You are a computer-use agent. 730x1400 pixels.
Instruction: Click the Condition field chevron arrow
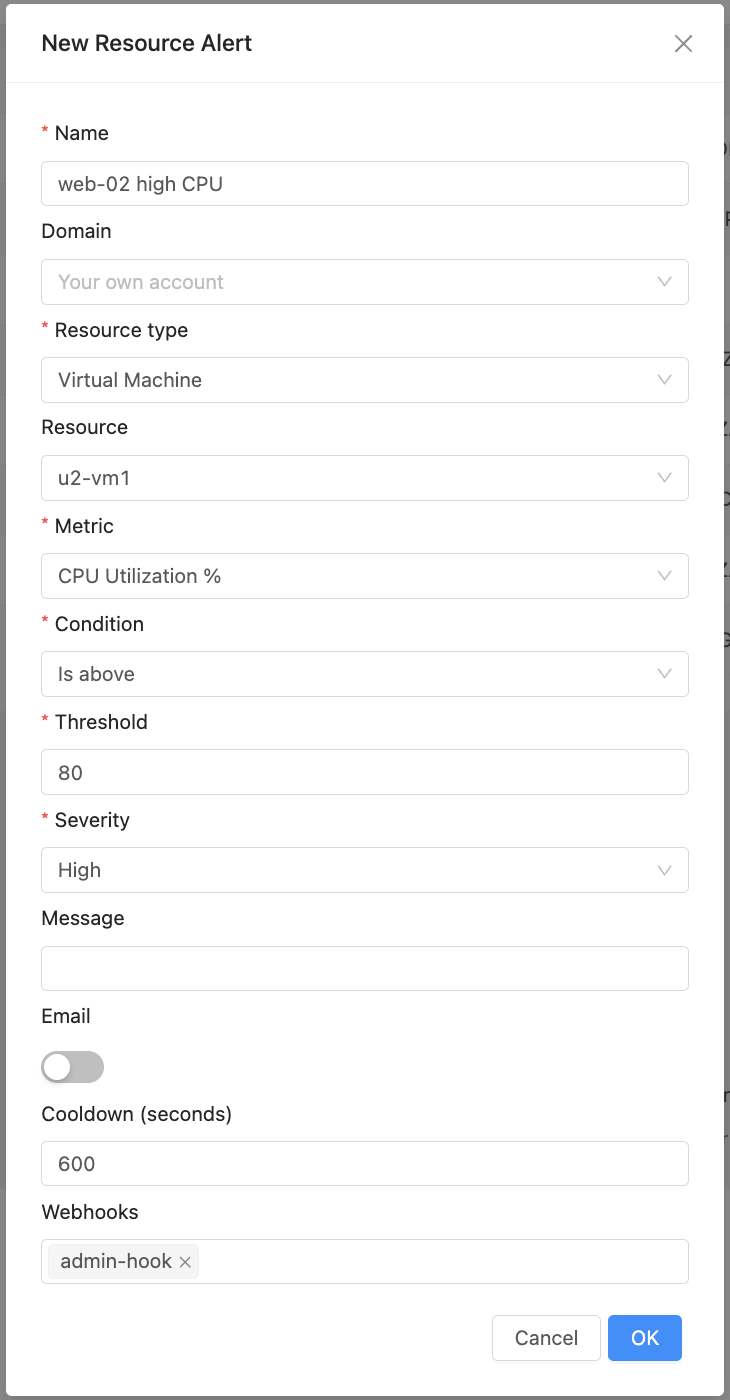click(664, 674)
